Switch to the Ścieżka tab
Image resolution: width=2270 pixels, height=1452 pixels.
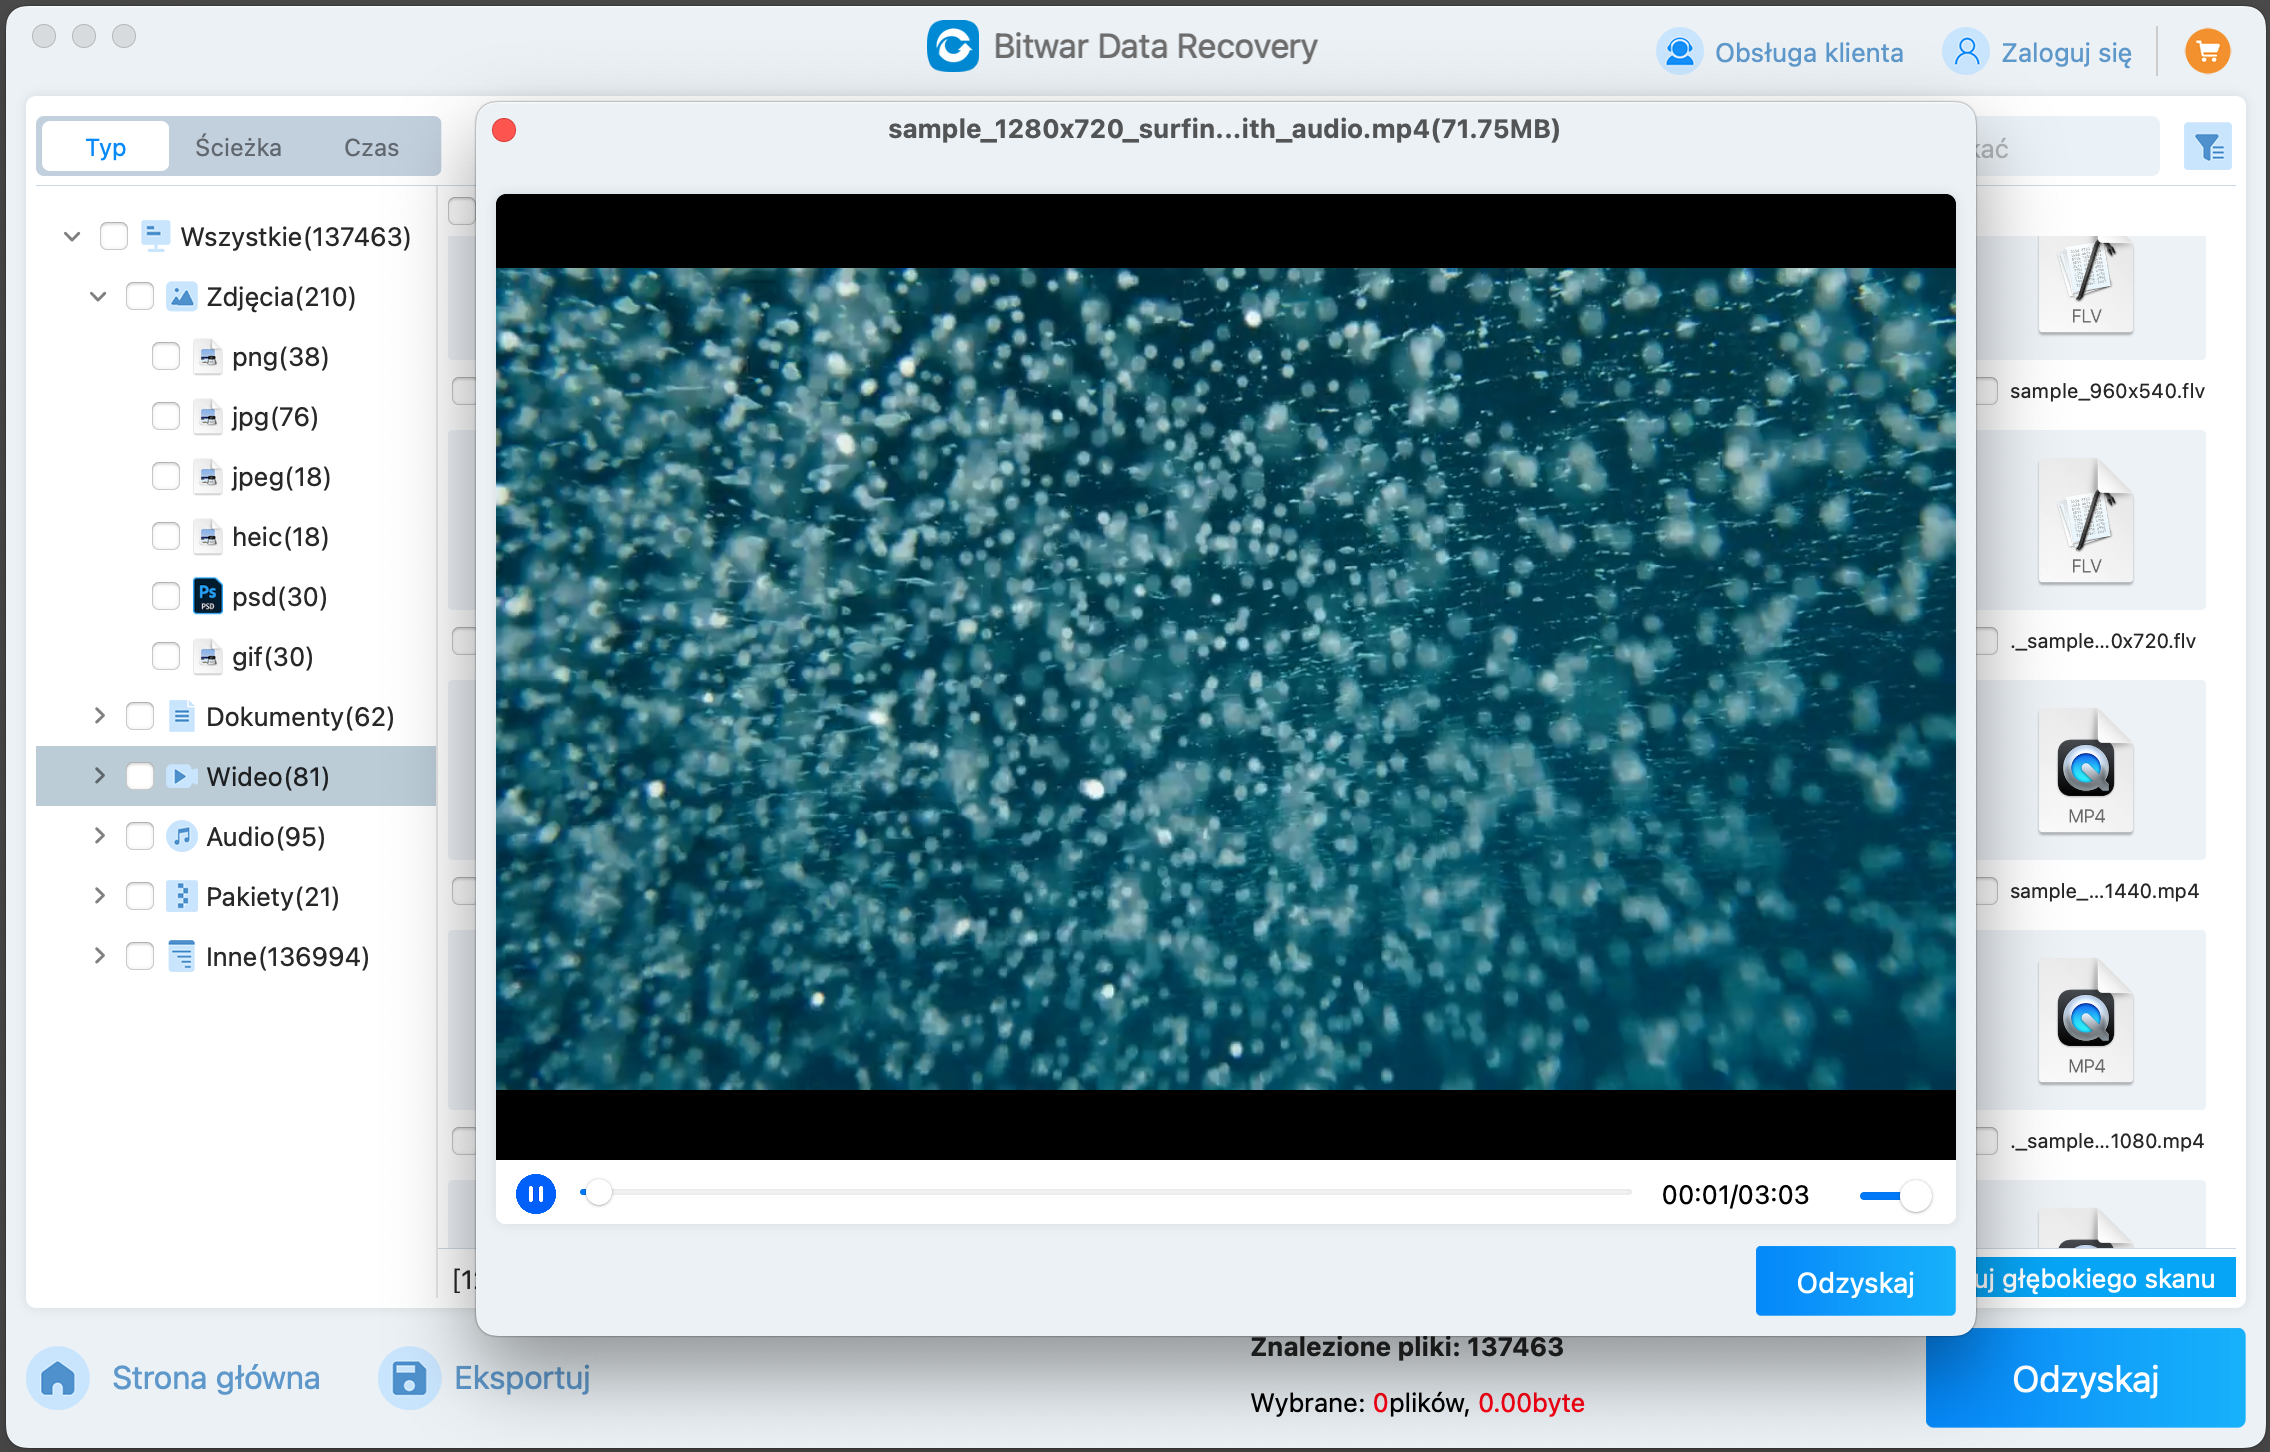238,148
